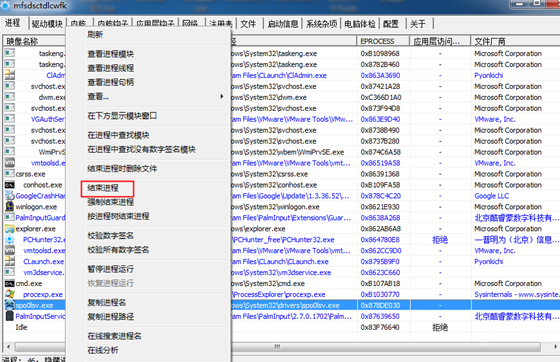Click the ClAdmin process icon
This screenshot has width=560, height=362.
tap(10, 75)
